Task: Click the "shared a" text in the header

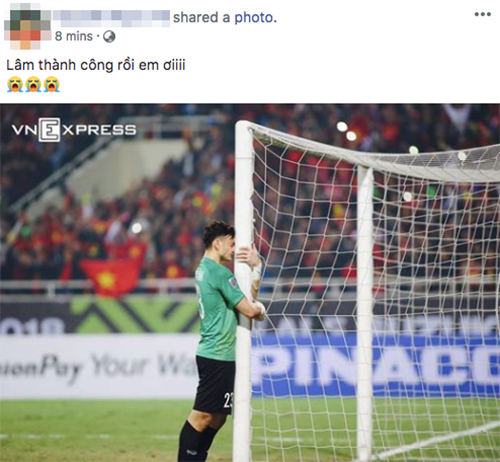Action: click(x=201, y=18)
